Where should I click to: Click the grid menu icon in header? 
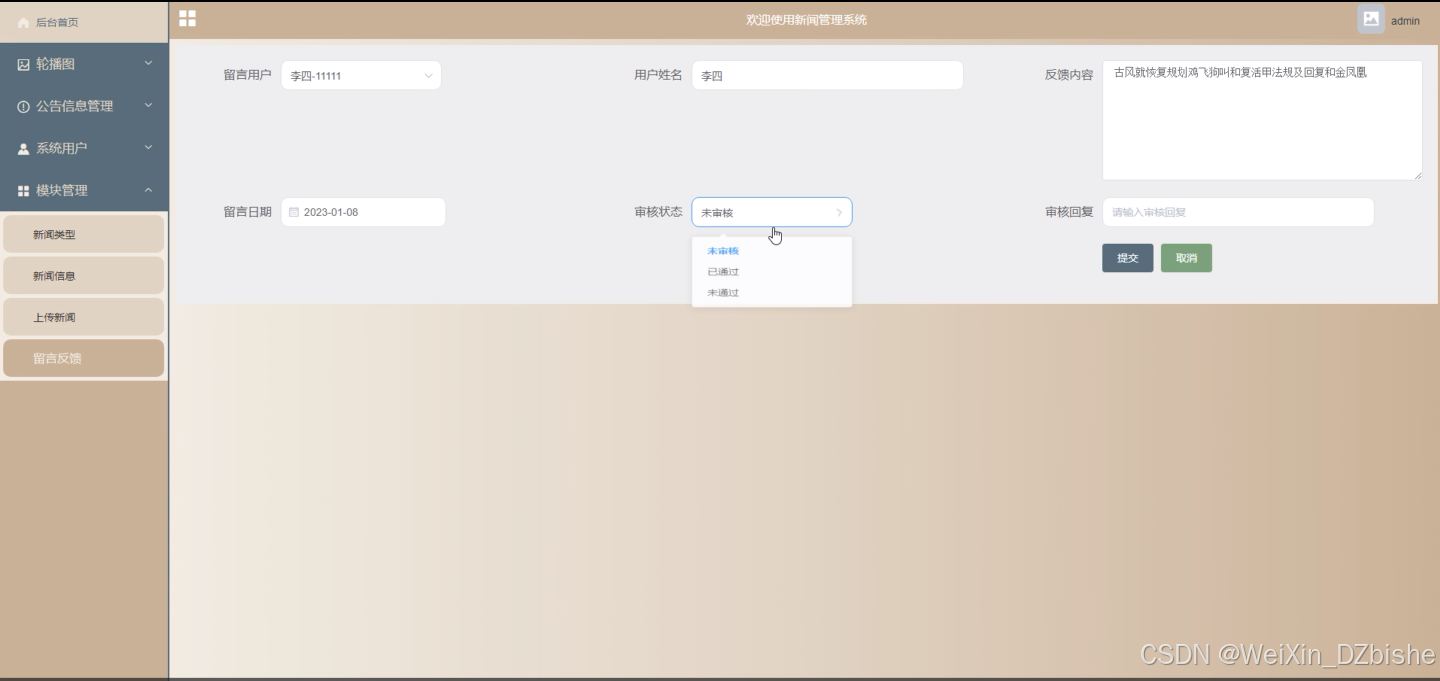click(x=187, y=18)
